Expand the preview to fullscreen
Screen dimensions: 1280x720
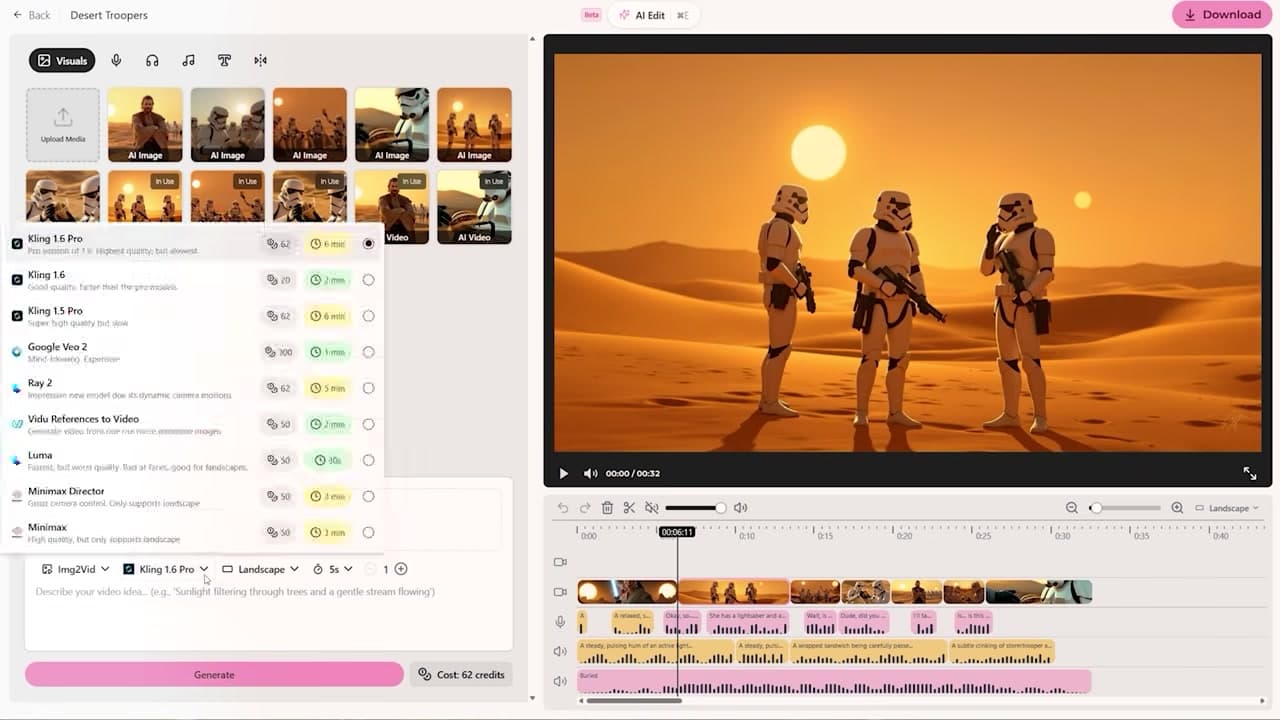[x=1250, y=473]
